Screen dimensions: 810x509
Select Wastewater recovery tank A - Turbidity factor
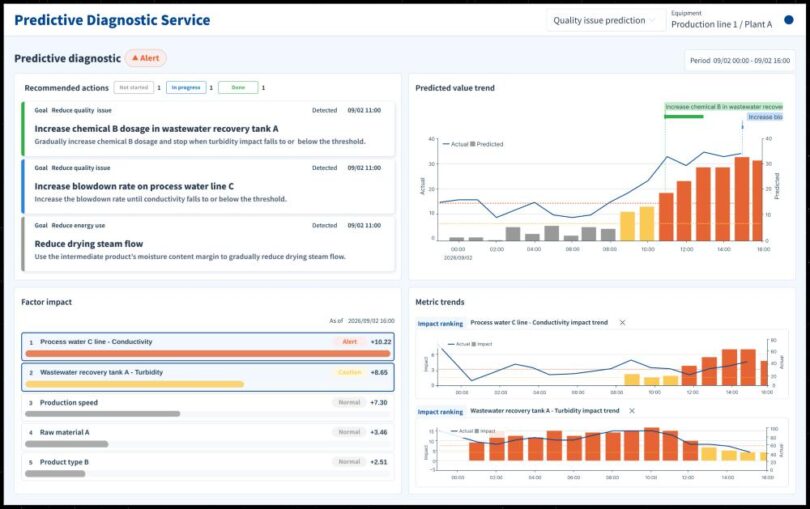pos(208,377)
